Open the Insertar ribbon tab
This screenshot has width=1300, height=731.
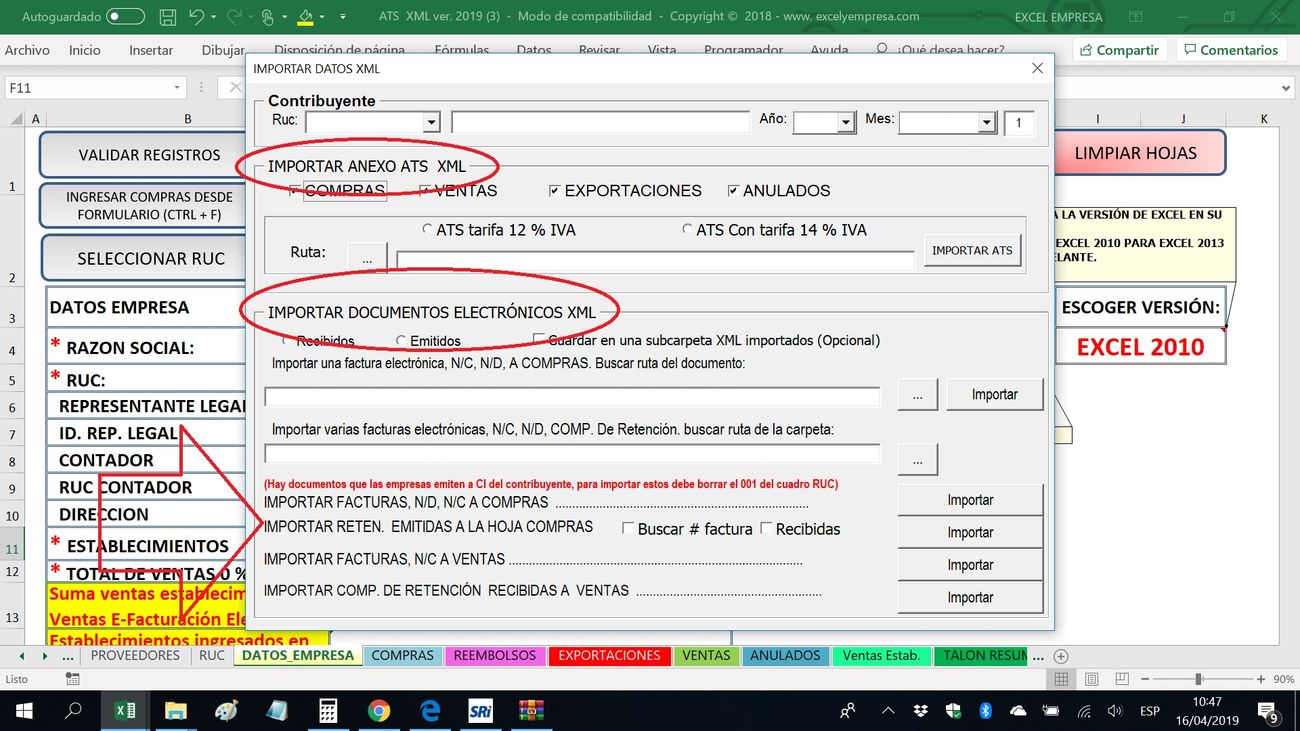[151, 50]
